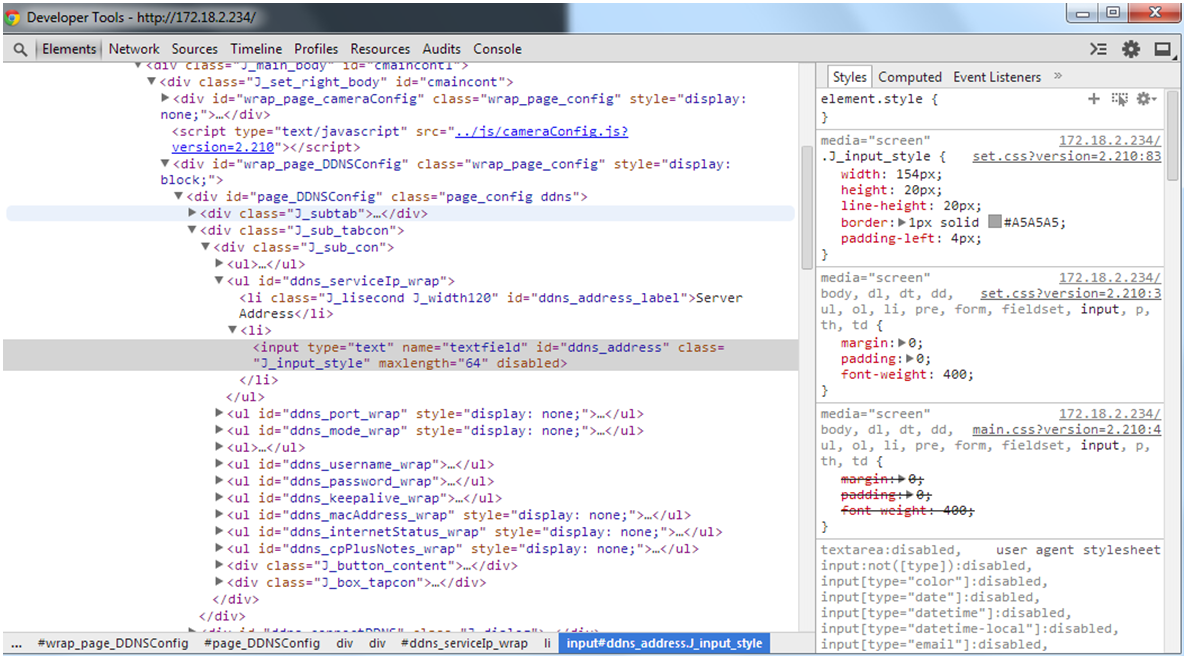Collapse the J_sub_con div node
The width and height of the screenshot is (1184, 656).
pyautogui.click(x=205, y=247)
